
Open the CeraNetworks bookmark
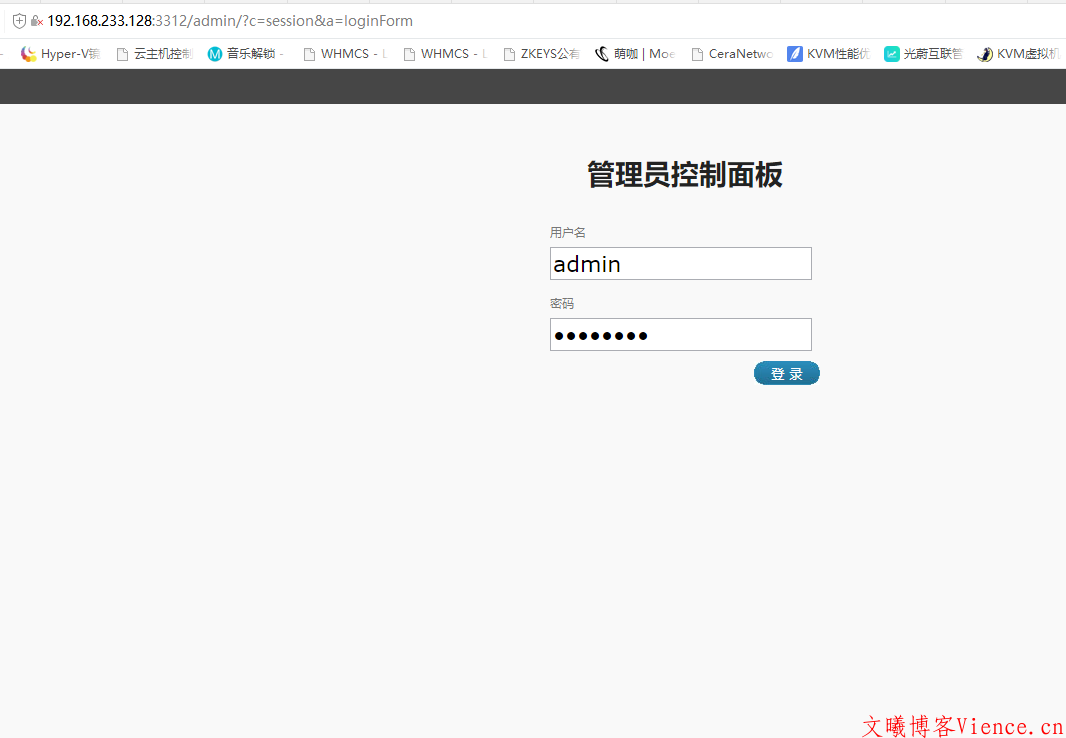pyautogui.click(x=731, y=54)
